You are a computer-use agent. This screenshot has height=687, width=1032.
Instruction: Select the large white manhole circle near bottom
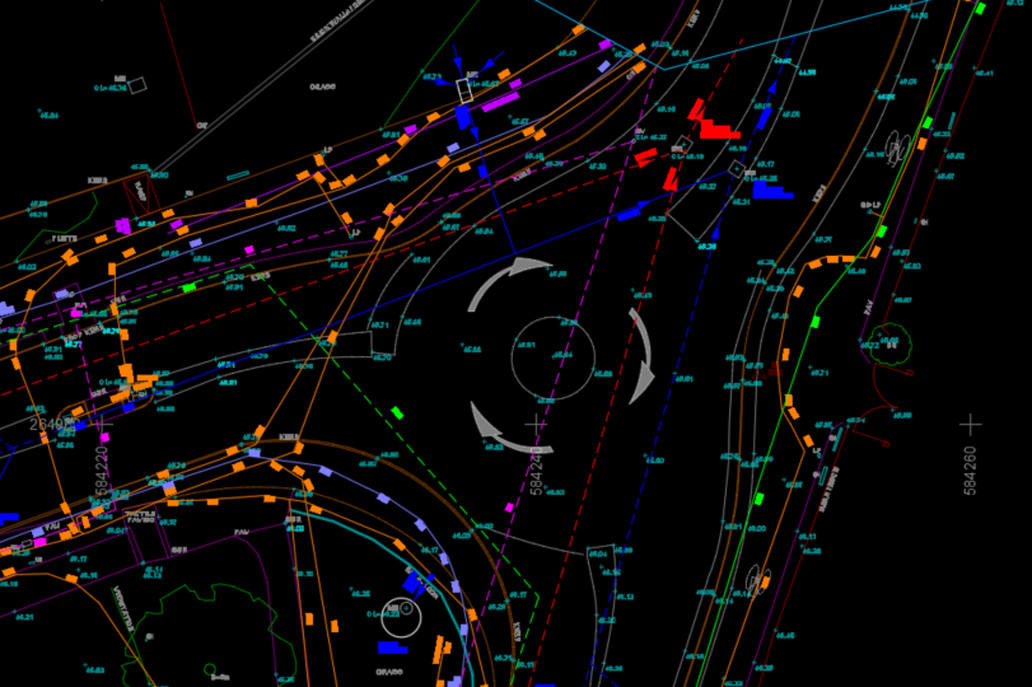click(x=401, y=617)
